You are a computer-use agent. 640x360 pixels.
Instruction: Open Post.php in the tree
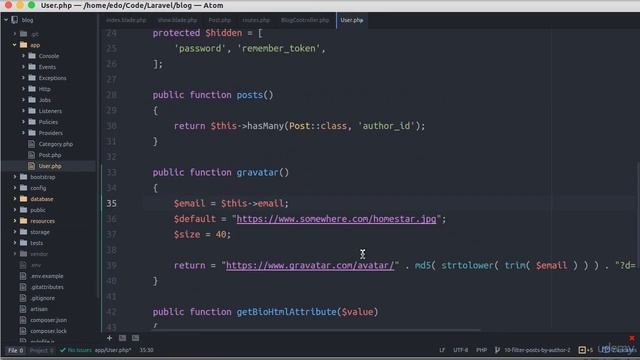pos(50,155)
